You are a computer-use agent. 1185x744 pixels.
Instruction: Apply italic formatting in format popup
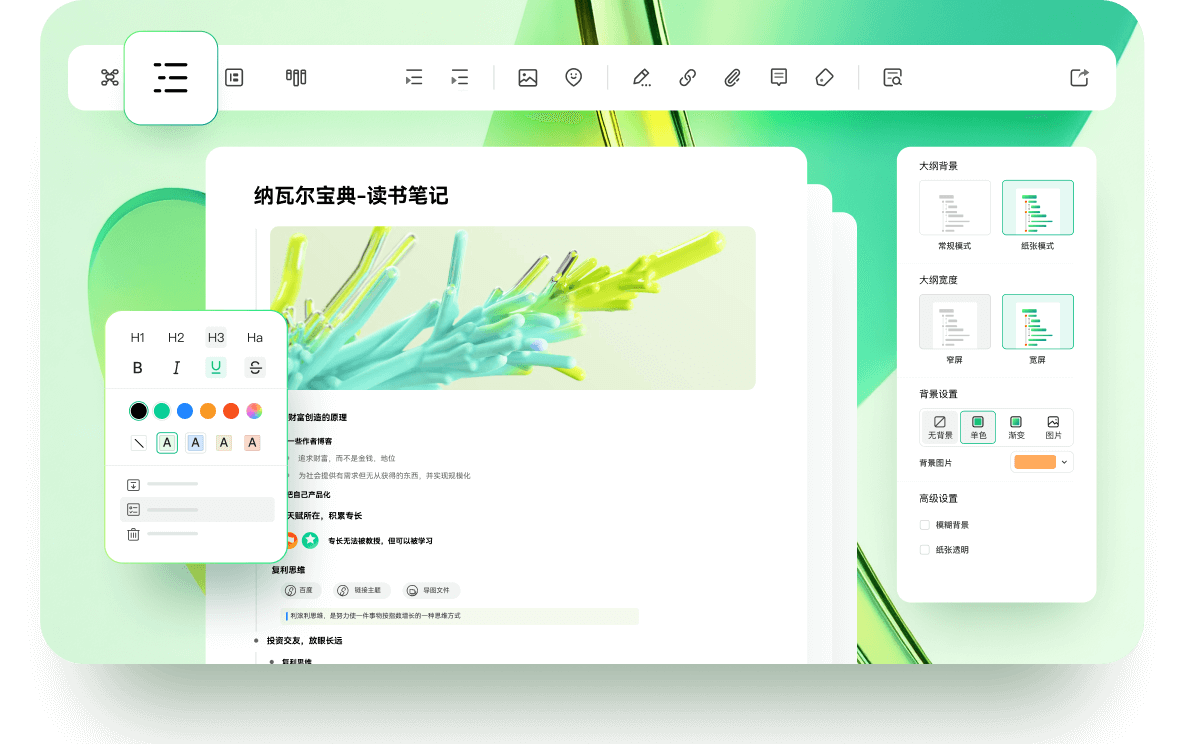point(176,367)
